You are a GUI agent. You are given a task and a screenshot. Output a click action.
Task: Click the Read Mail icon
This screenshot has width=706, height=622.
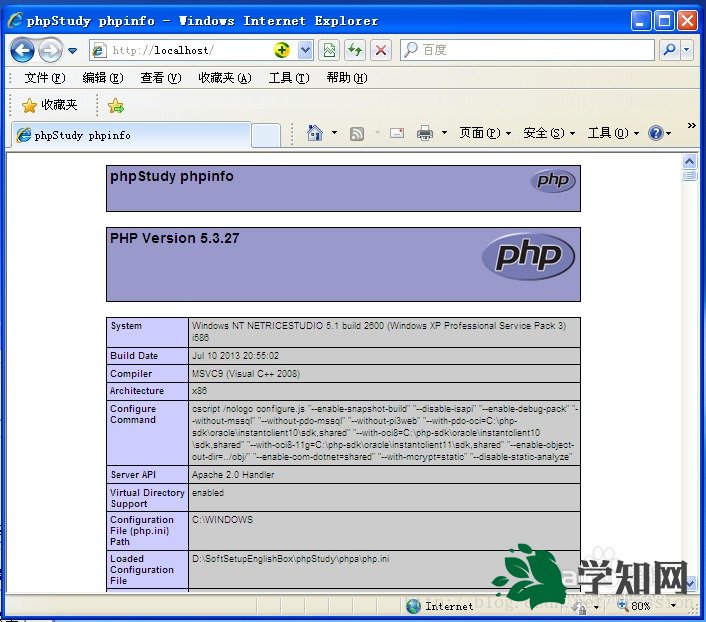pyautogui.click(x=397, y=133)
